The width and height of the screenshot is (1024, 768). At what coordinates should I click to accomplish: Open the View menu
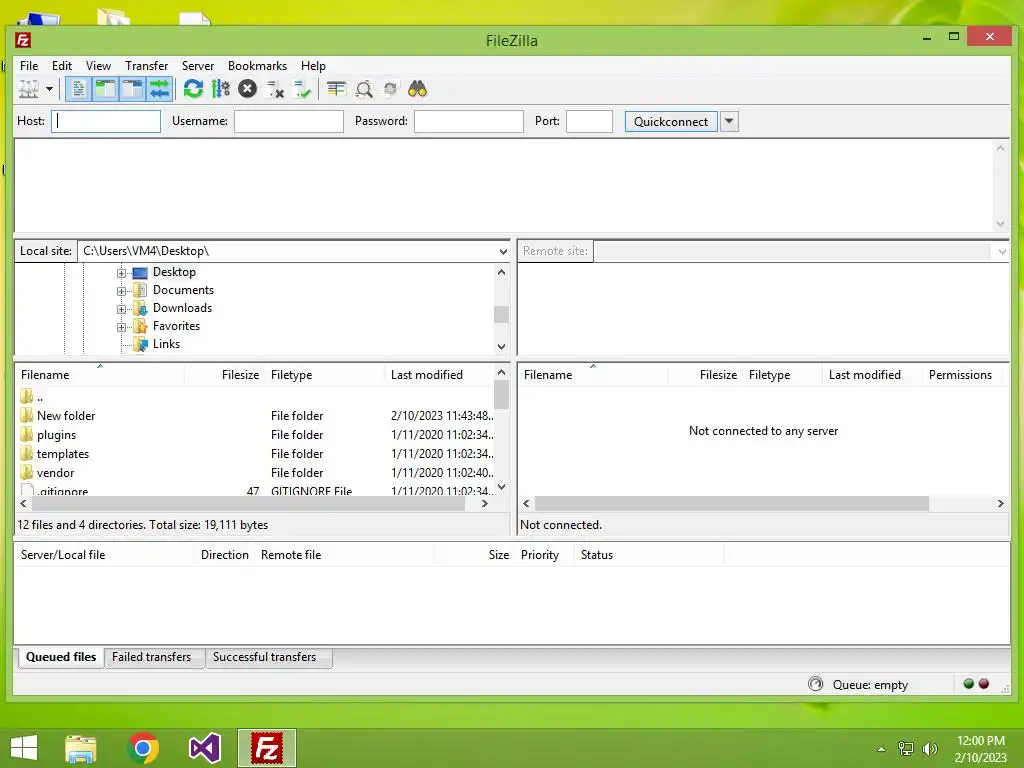tap(99, 66)
